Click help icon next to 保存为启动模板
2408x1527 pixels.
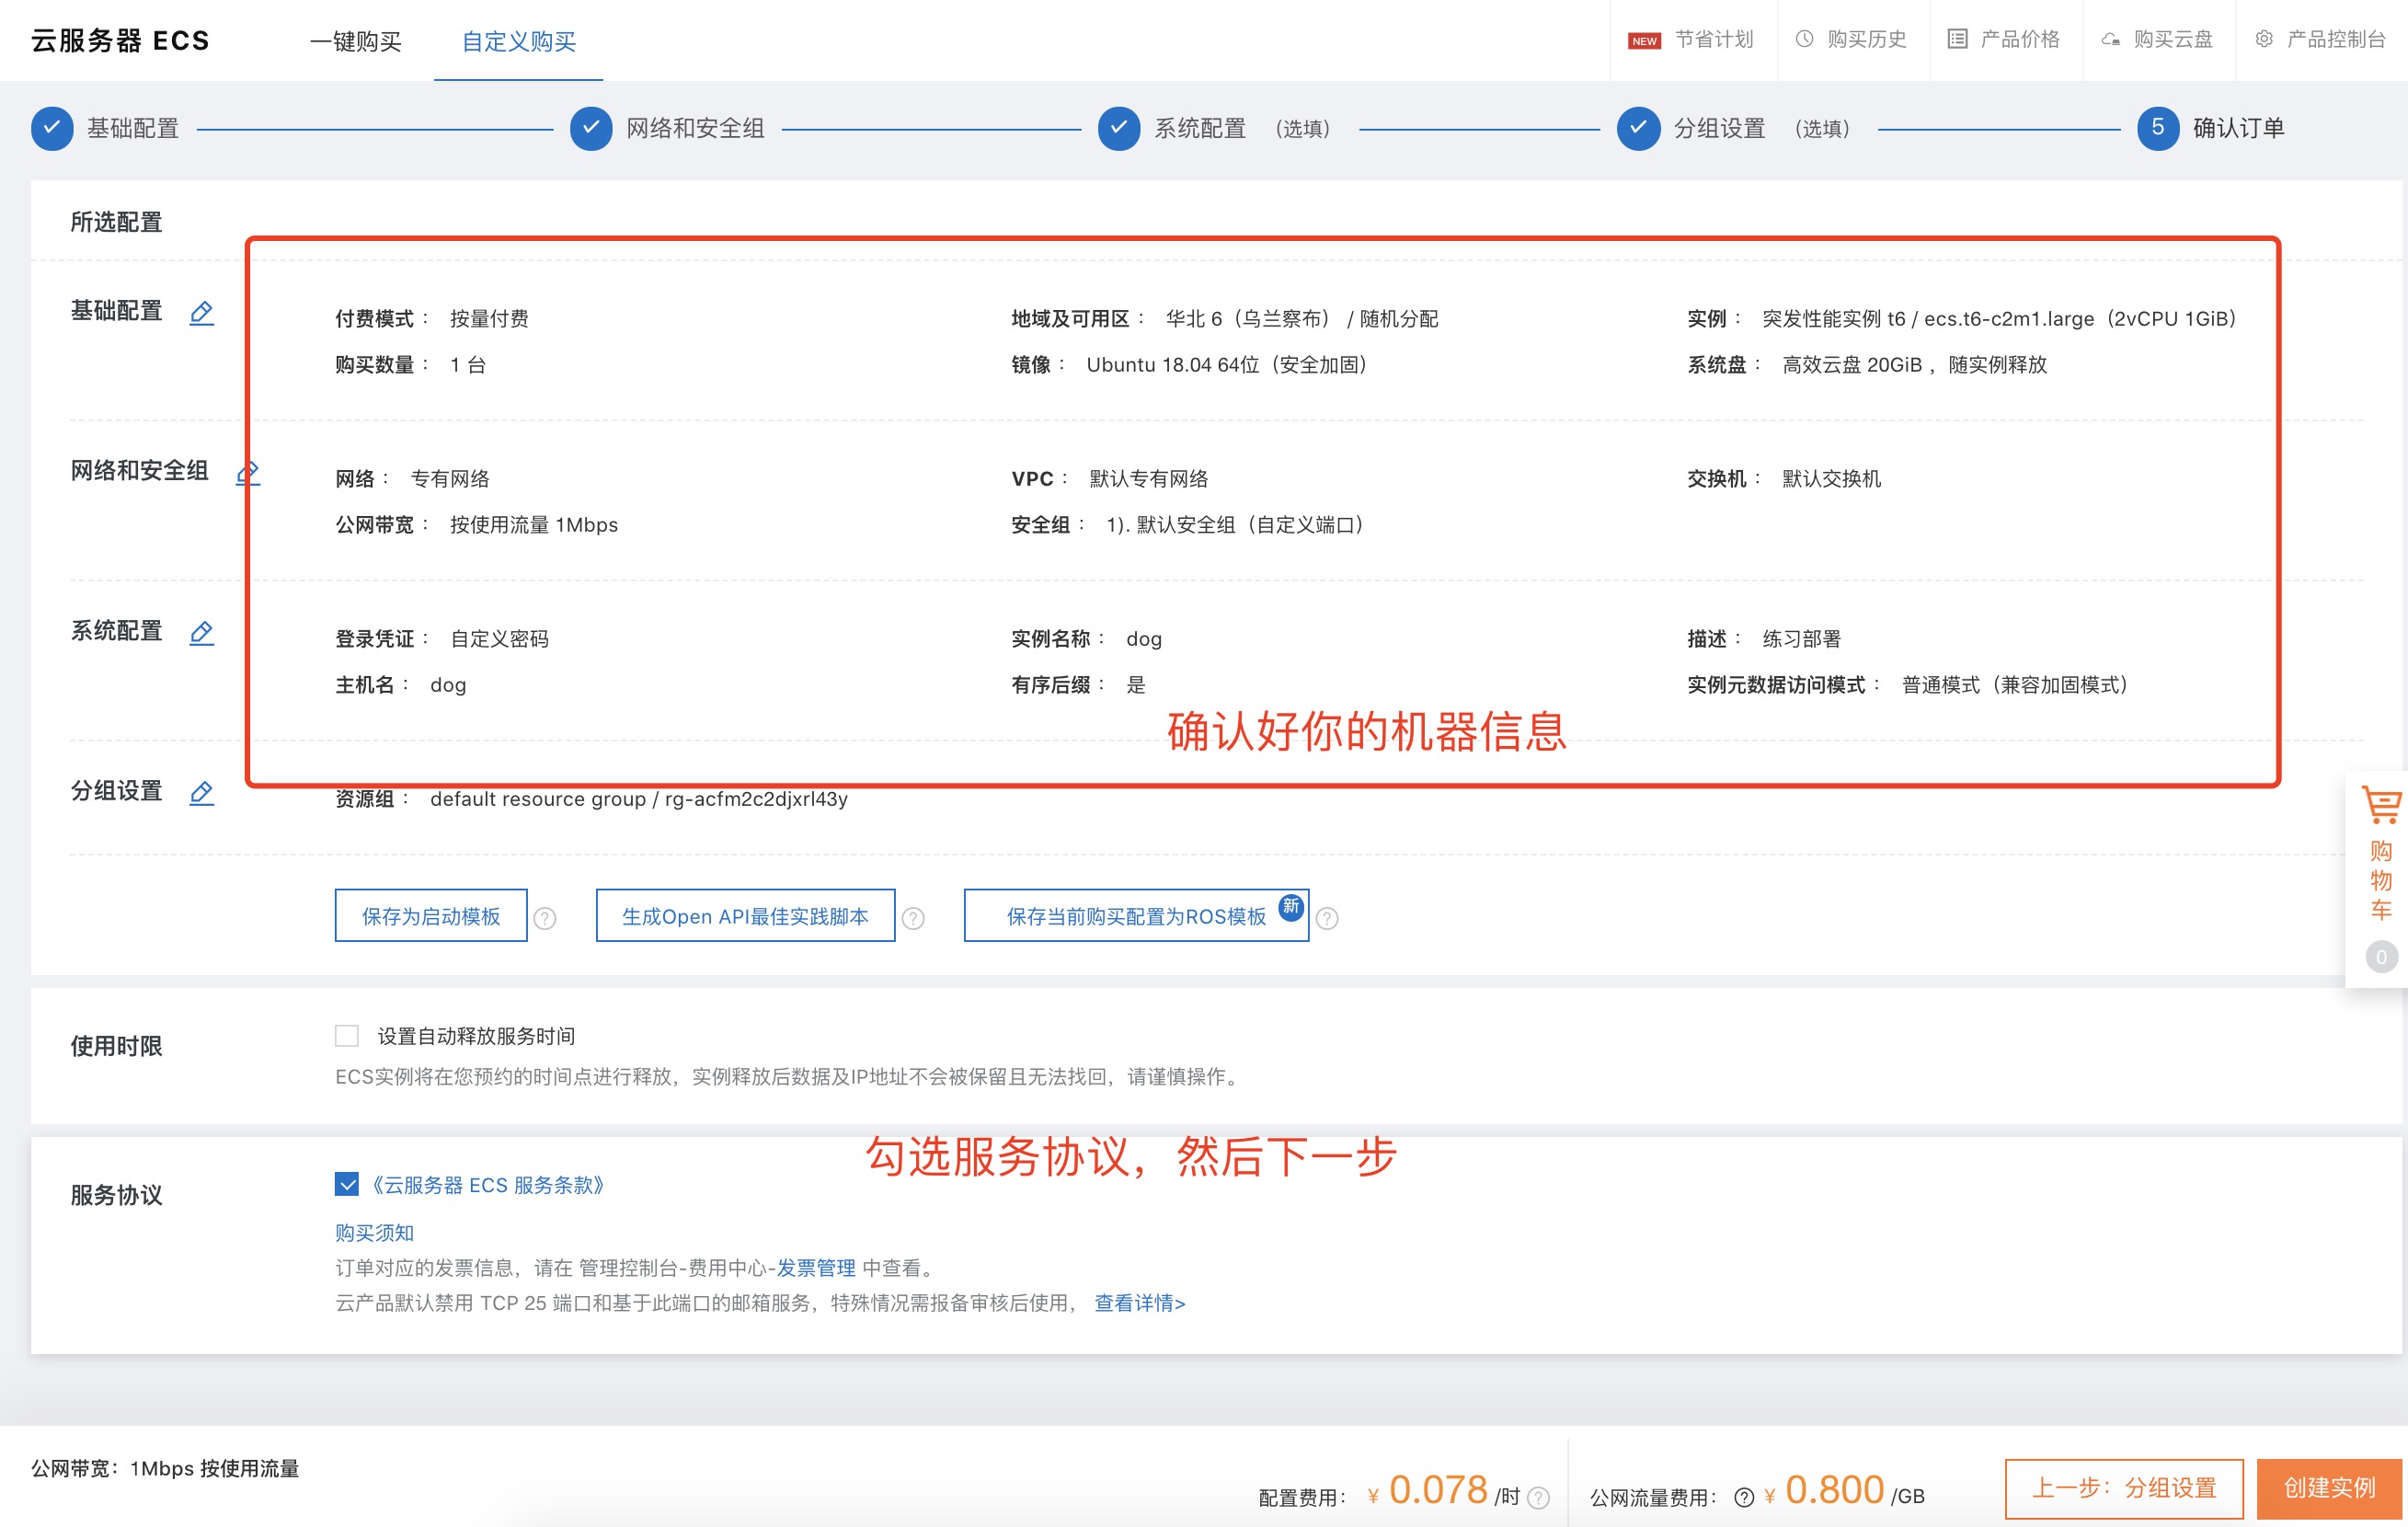pos(545,918)
